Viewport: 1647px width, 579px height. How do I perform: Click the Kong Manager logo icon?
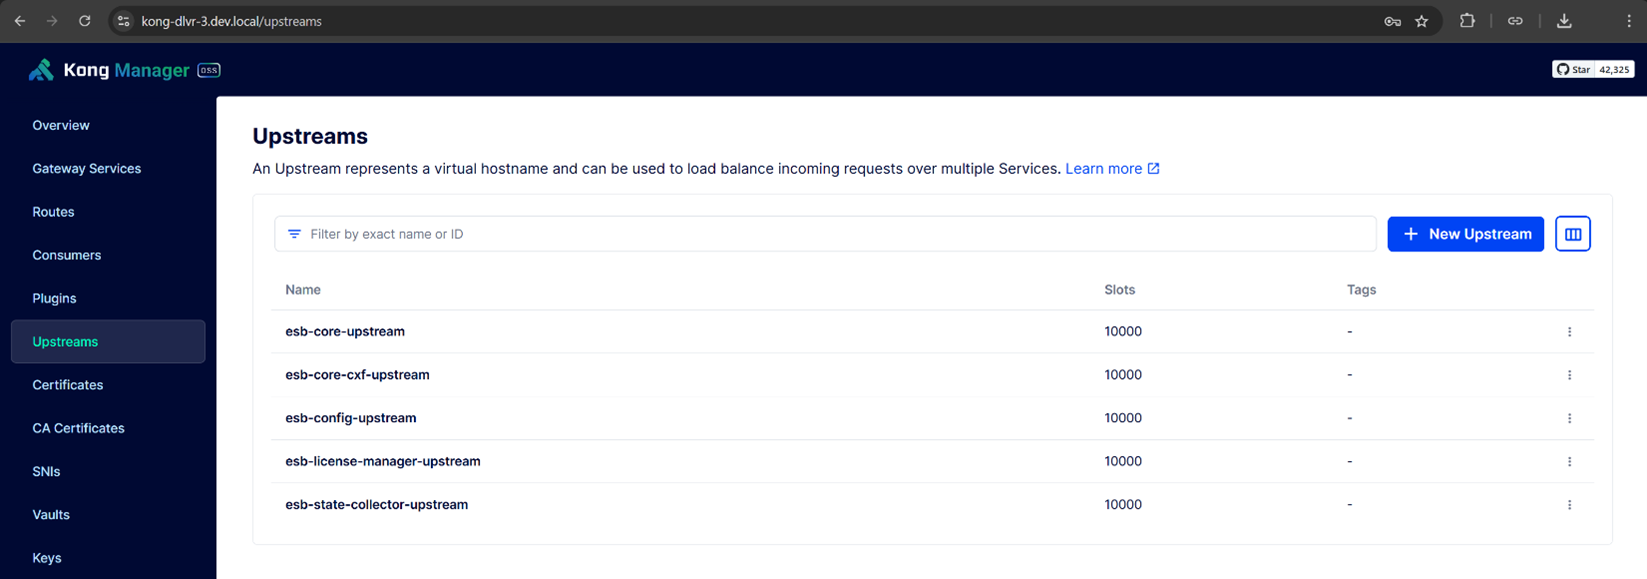click(x=41, y=70)
